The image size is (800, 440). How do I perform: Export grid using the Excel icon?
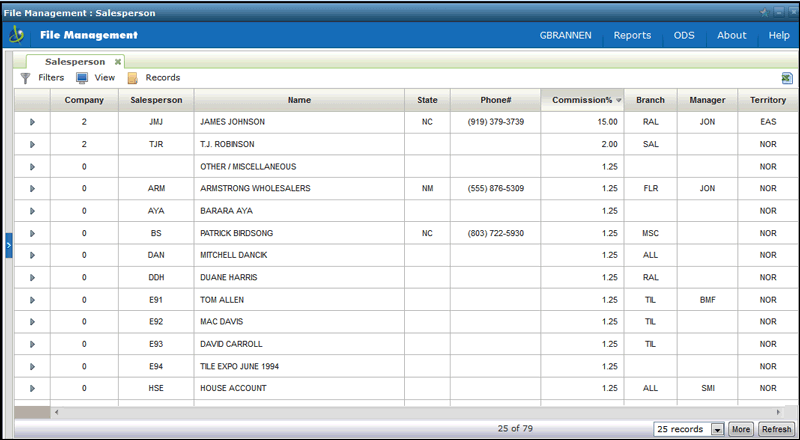(x=786, y=78)
